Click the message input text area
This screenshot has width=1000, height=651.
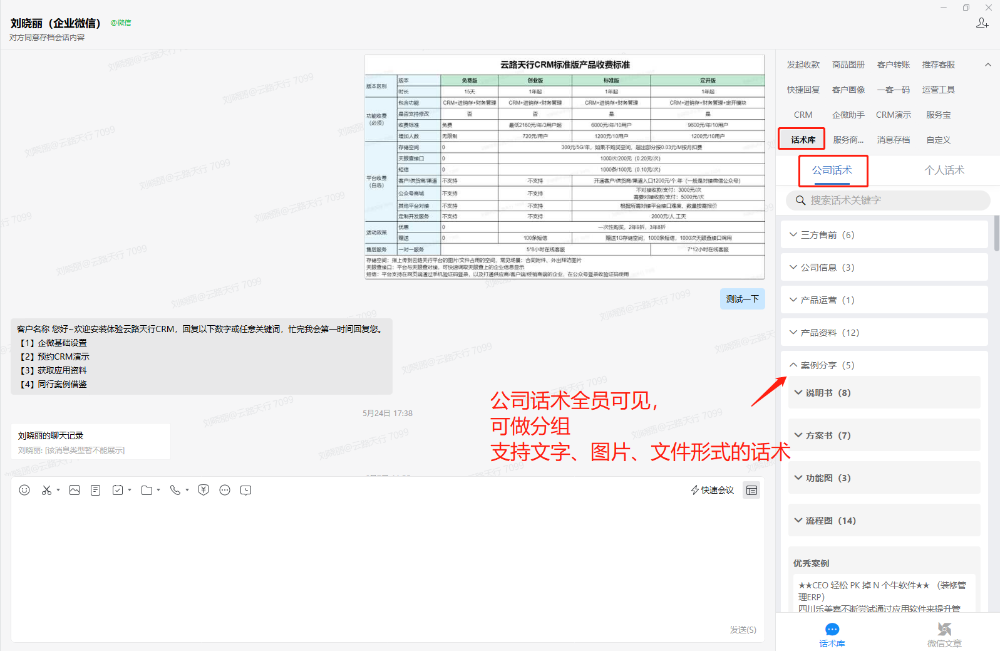click(x=387, y=561)
